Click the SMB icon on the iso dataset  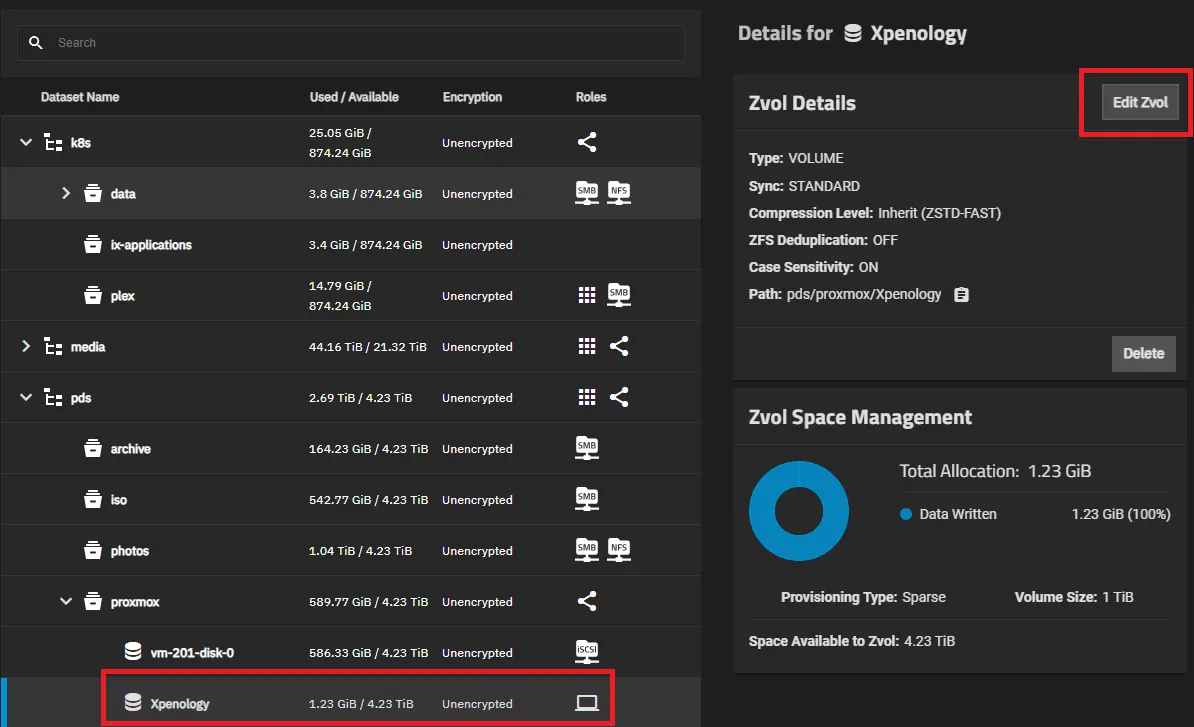[x=587, y=499]
